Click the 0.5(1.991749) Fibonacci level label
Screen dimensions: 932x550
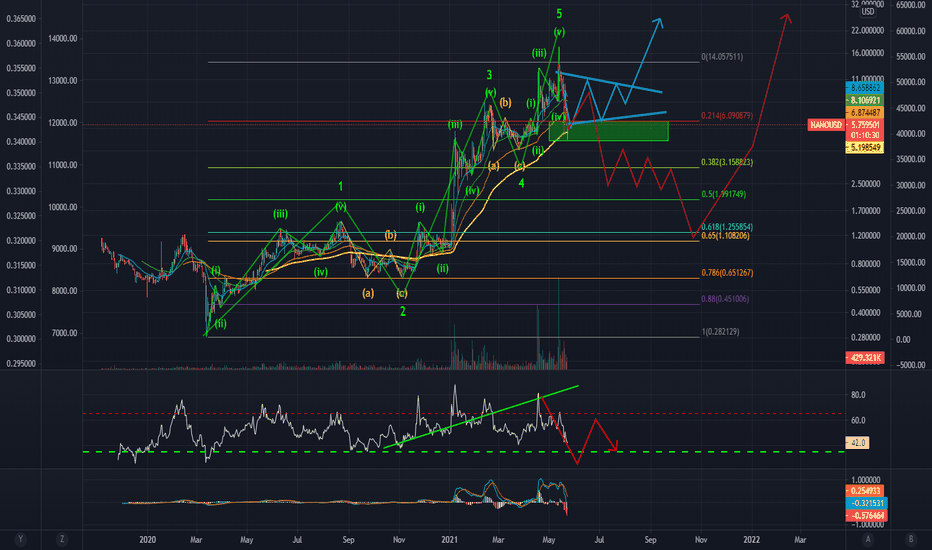point(723,194)
